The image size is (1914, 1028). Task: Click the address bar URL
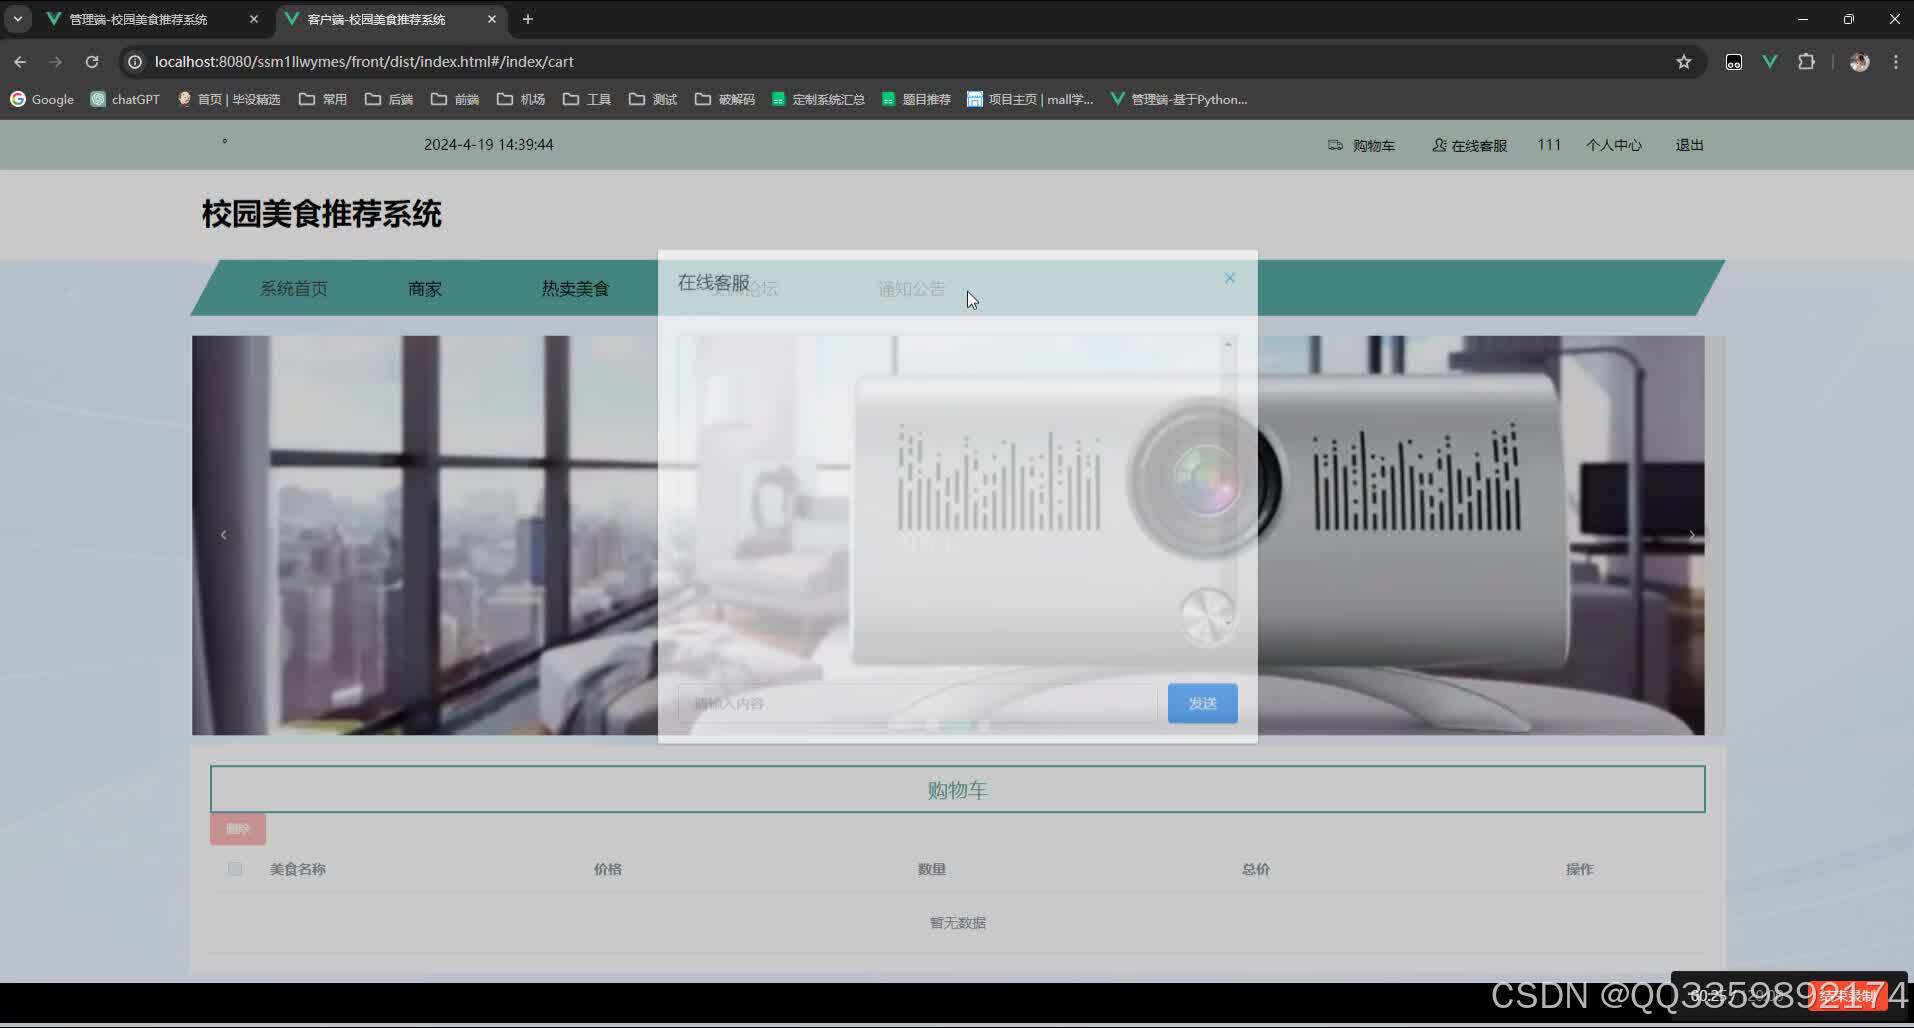[x=364, y=62]
